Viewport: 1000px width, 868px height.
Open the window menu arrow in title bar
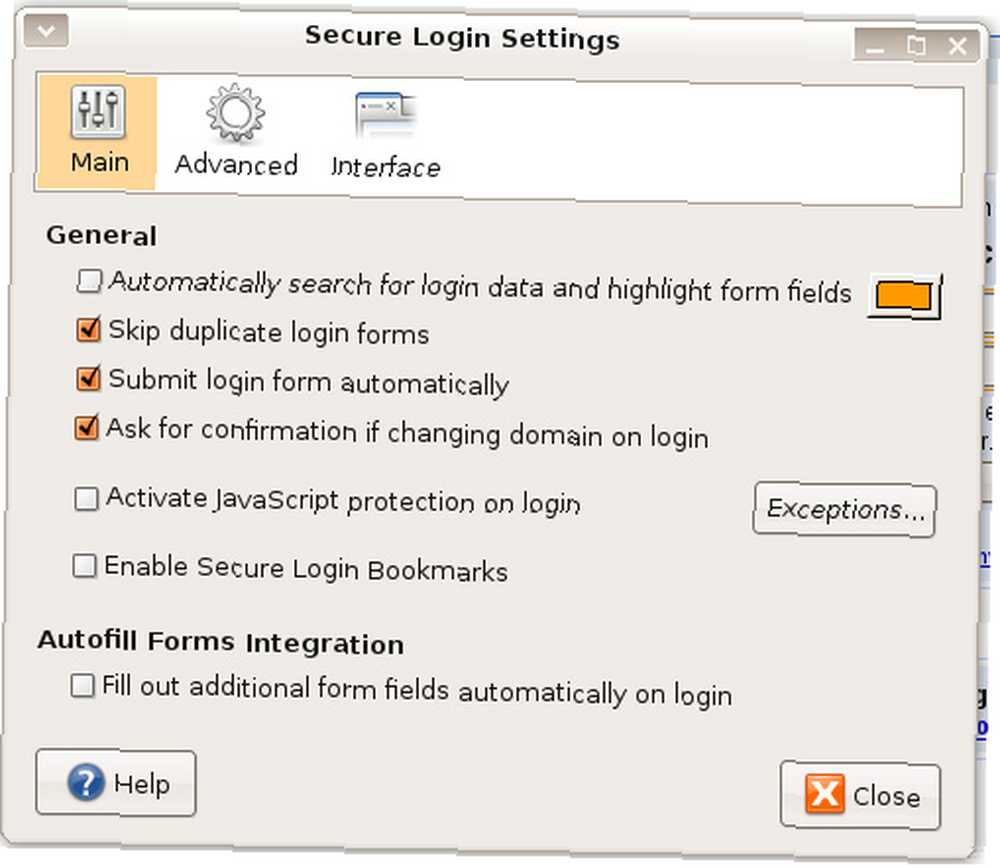pos(46,31)
